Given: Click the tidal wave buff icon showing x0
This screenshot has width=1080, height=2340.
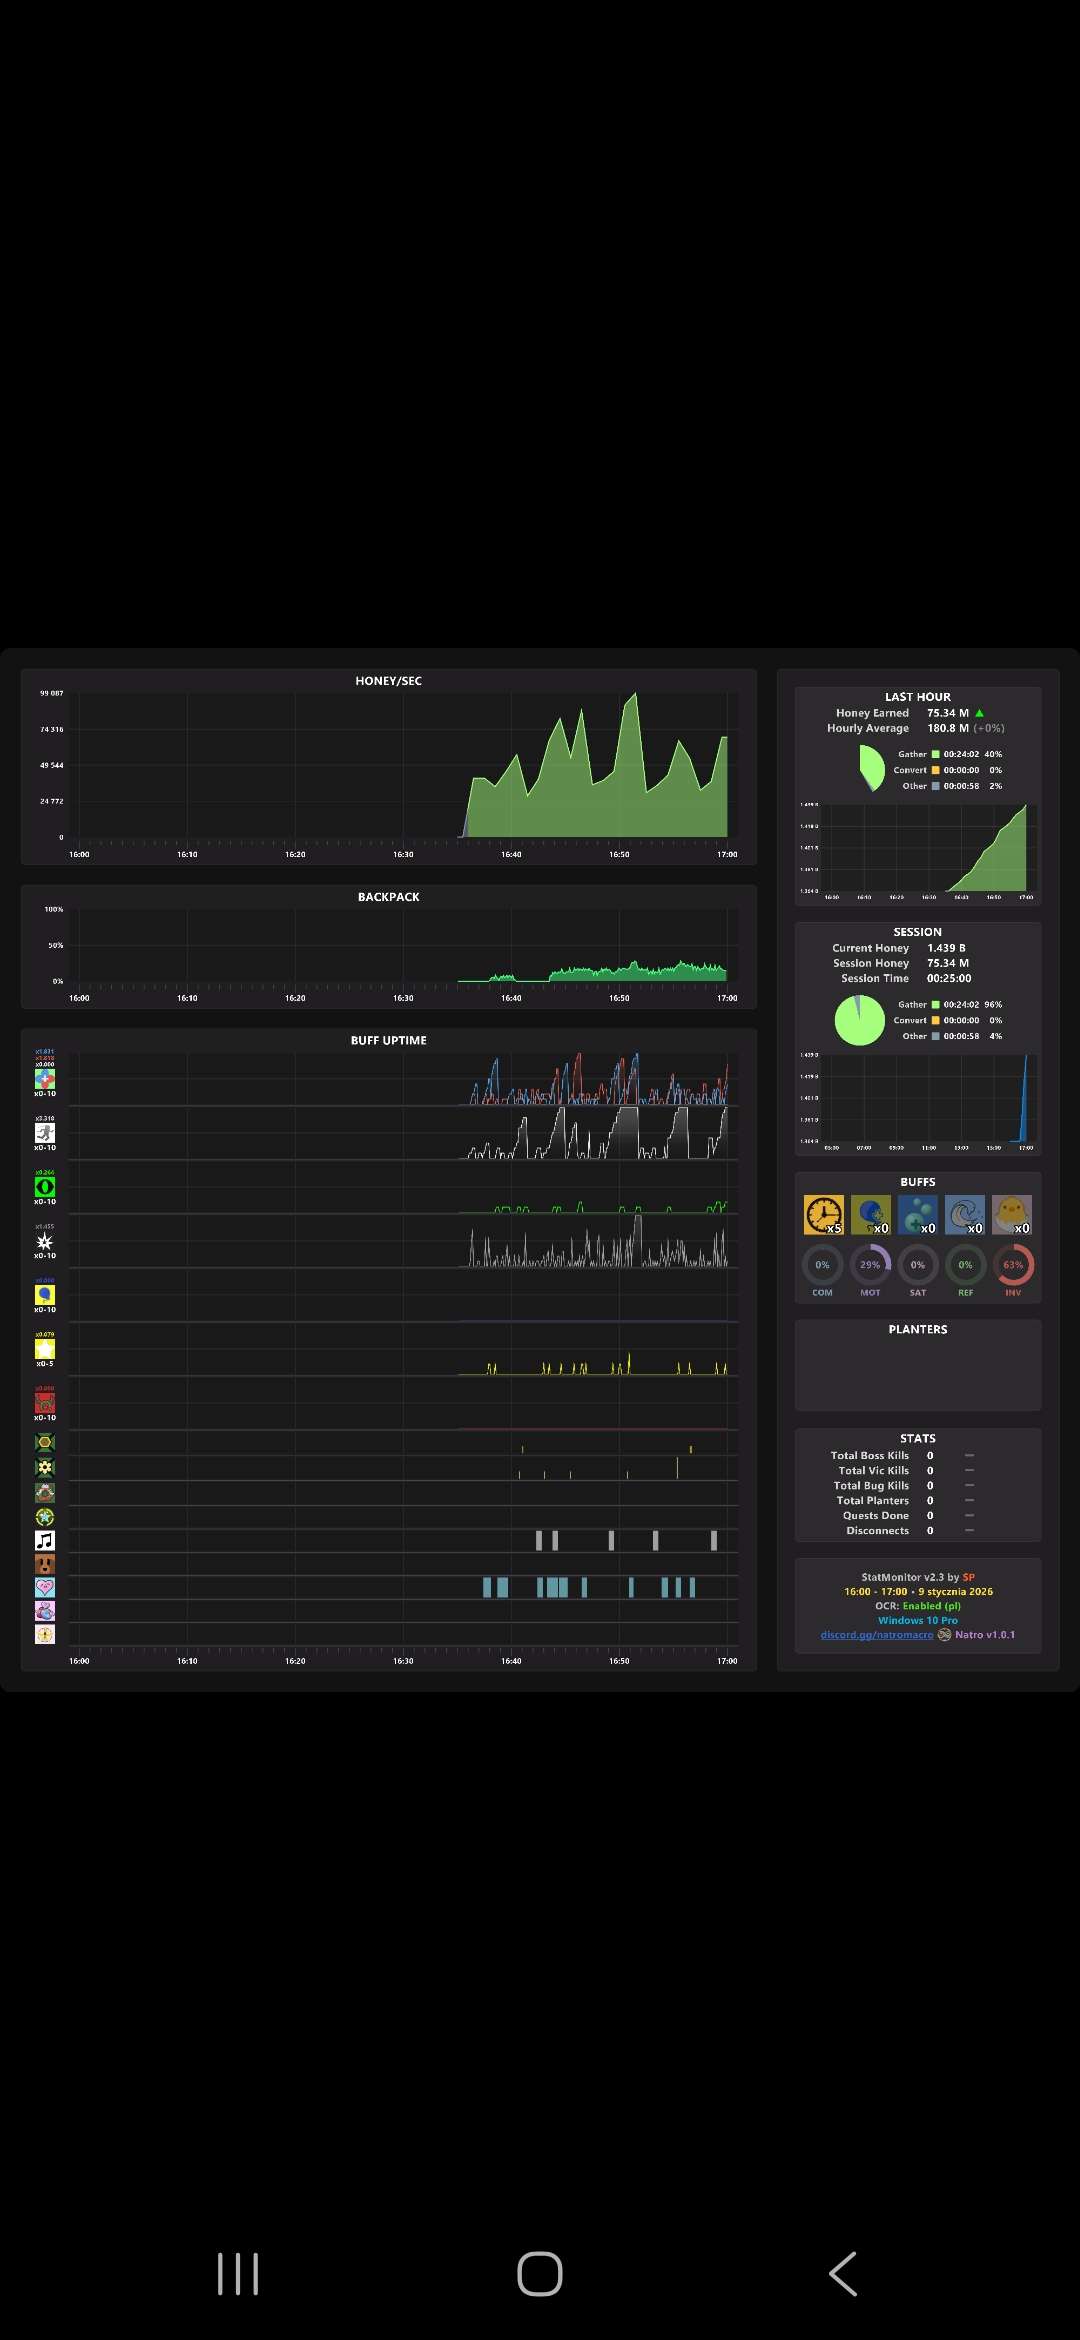Looking at the screenshot, I should pos(965,1215).
